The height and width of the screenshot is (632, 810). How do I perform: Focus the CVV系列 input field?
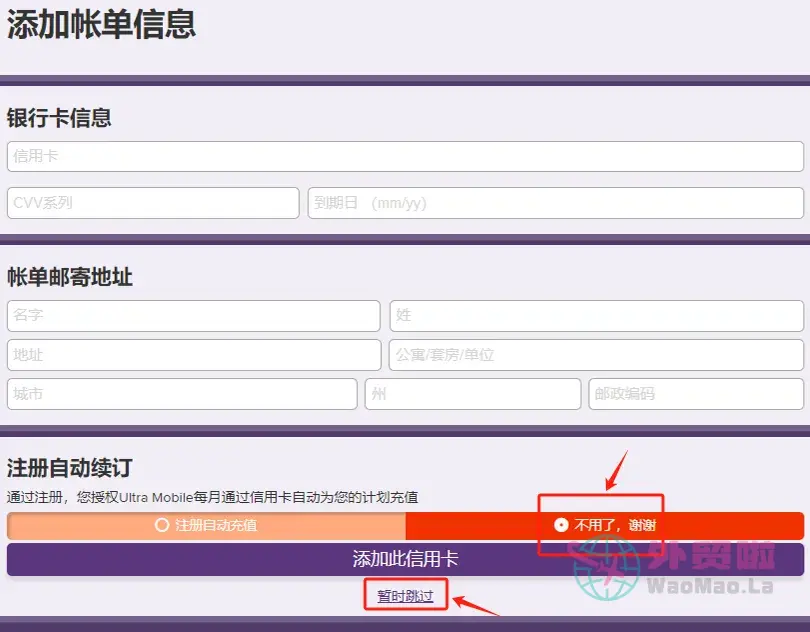point(153,203)
